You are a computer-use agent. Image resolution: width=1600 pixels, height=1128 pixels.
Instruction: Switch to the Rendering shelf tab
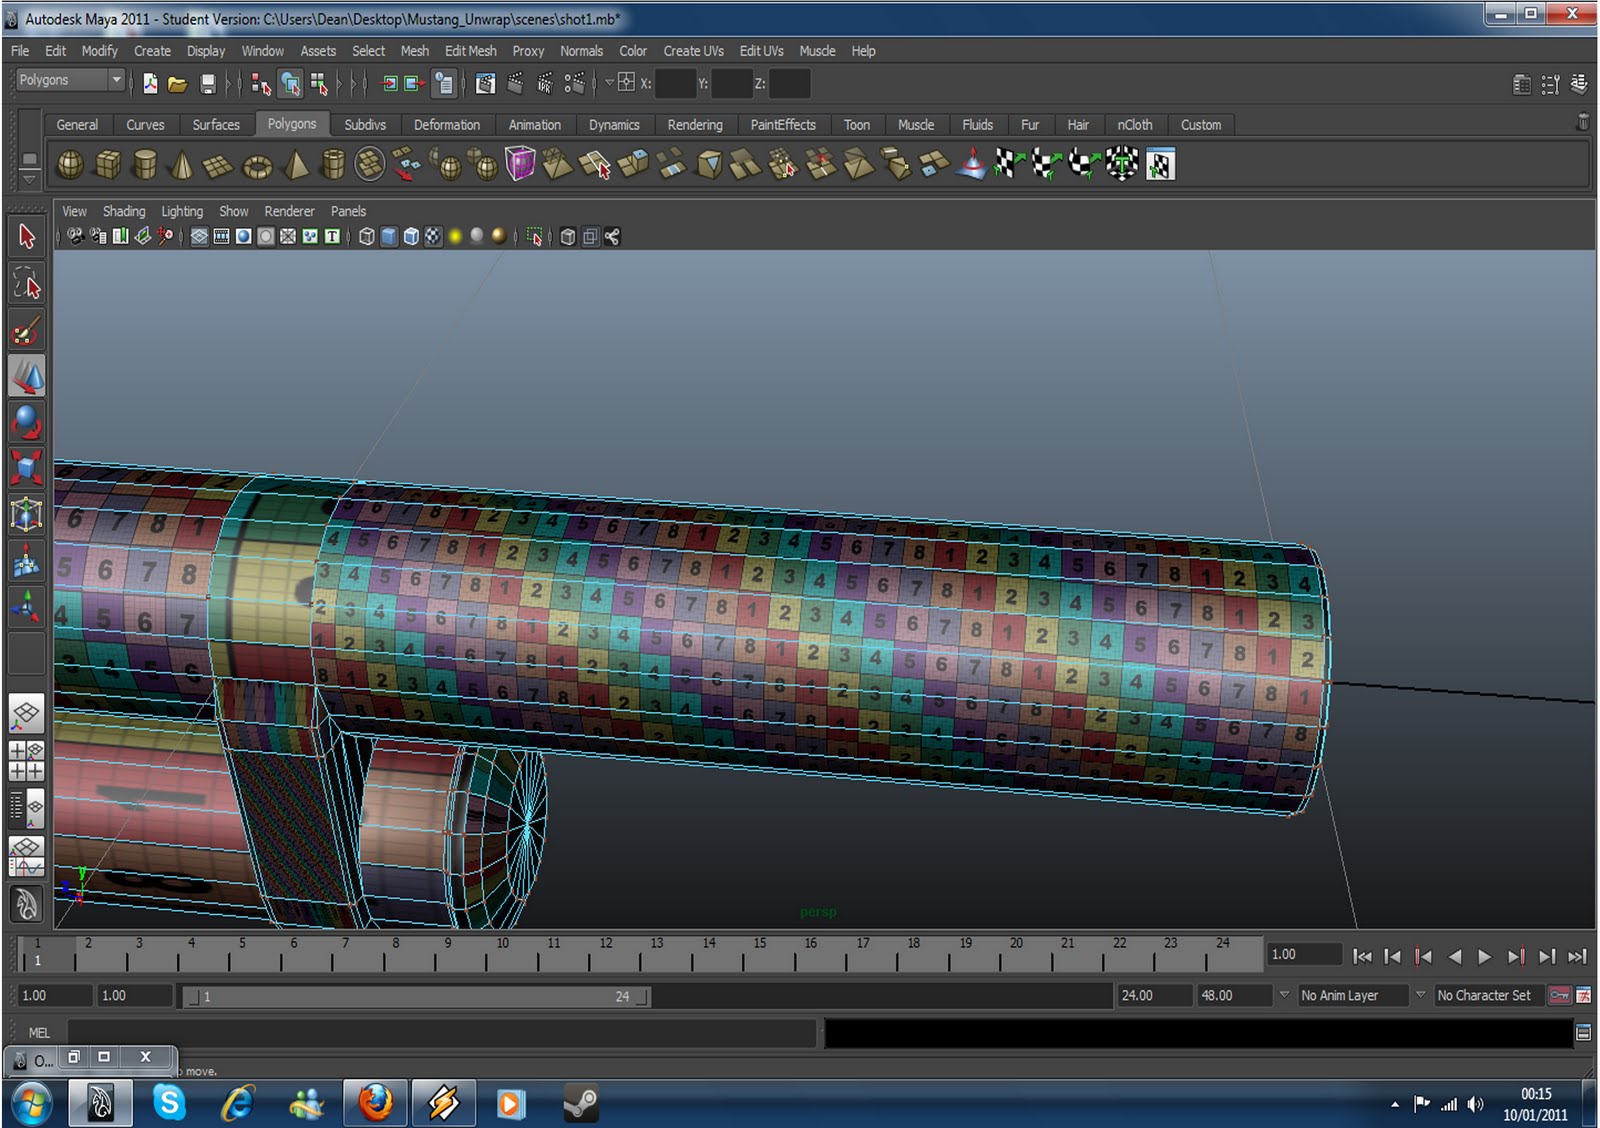point(695,125)
